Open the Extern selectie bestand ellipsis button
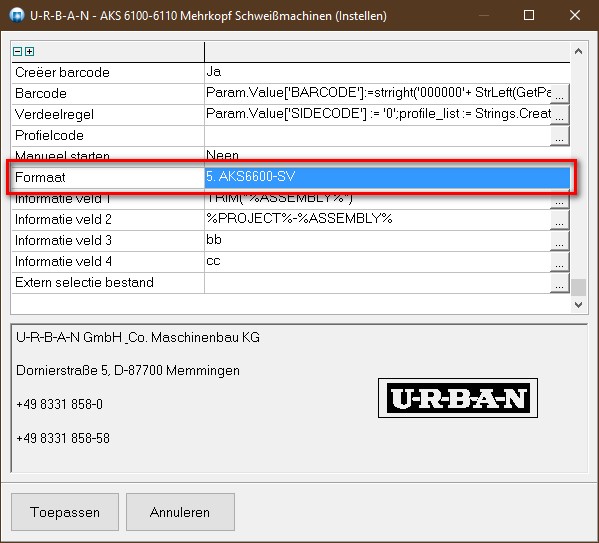Screen dimensions: 599x543 click(x=560, y=283)
